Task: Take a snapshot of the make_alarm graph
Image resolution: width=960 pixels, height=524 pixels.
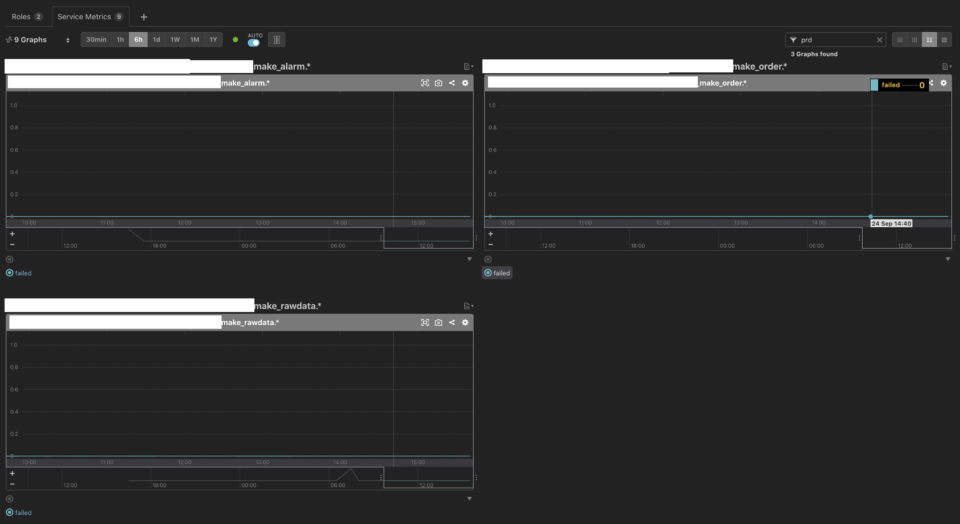Action: coord(438,83)
